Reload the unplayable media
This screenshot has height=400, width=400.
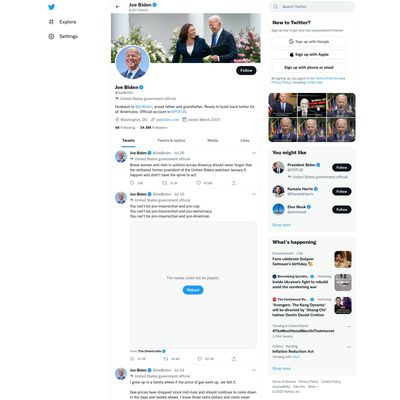[x=193, y=290]
